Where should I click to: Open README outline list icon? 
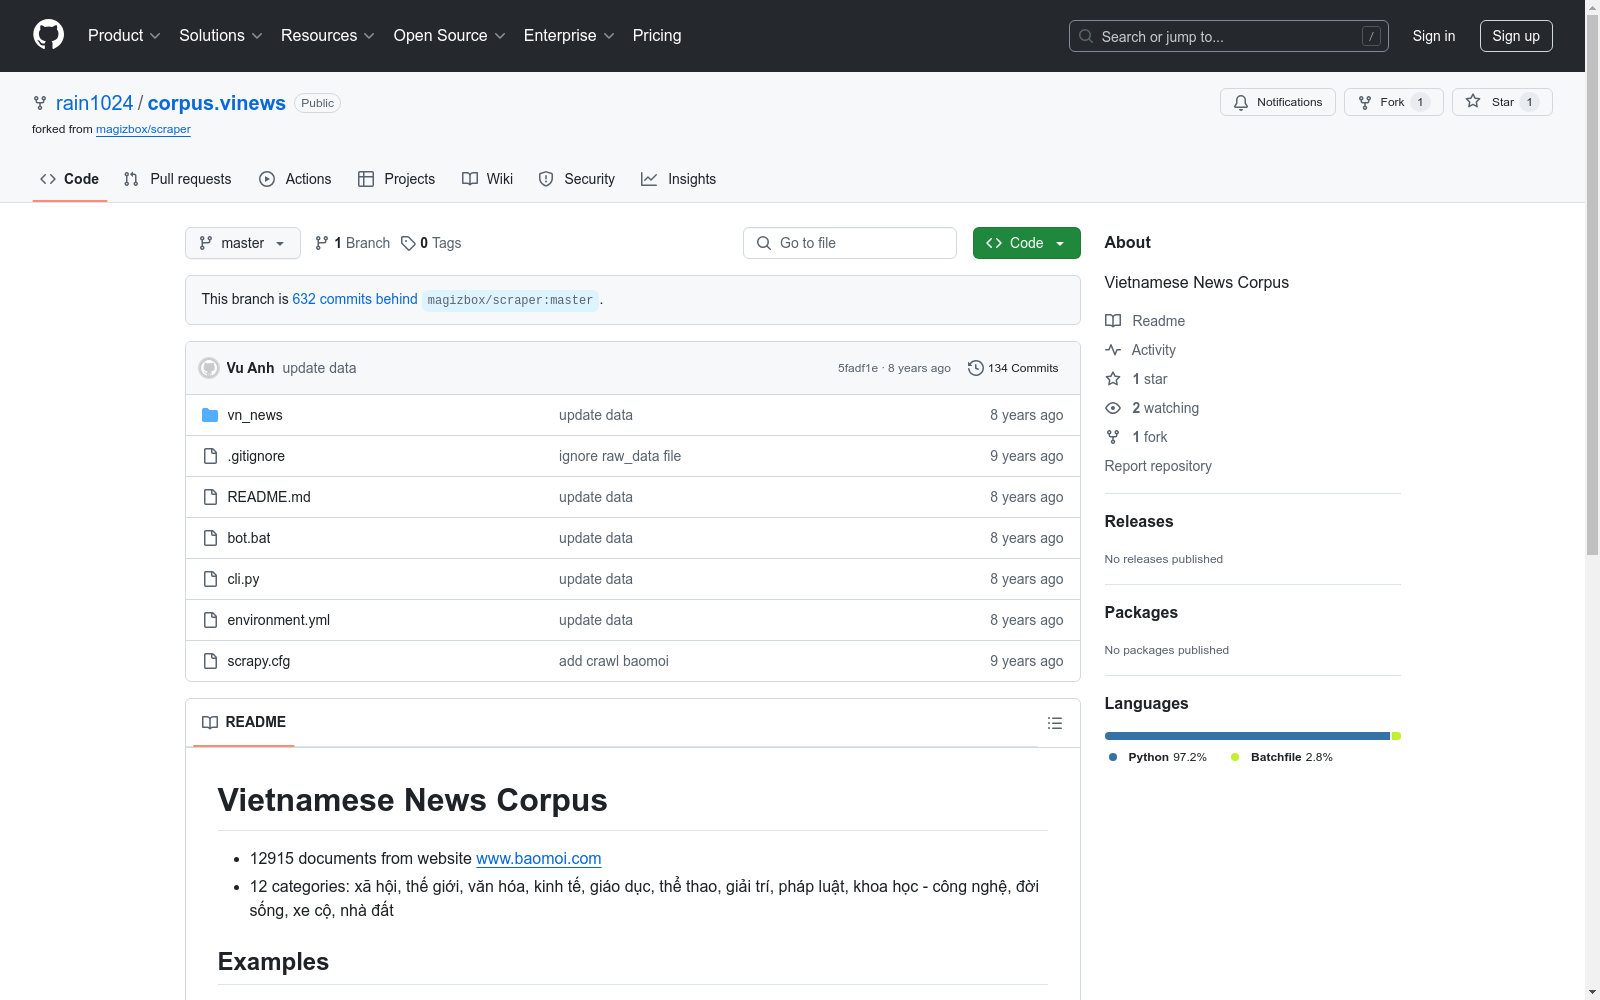1054,723
